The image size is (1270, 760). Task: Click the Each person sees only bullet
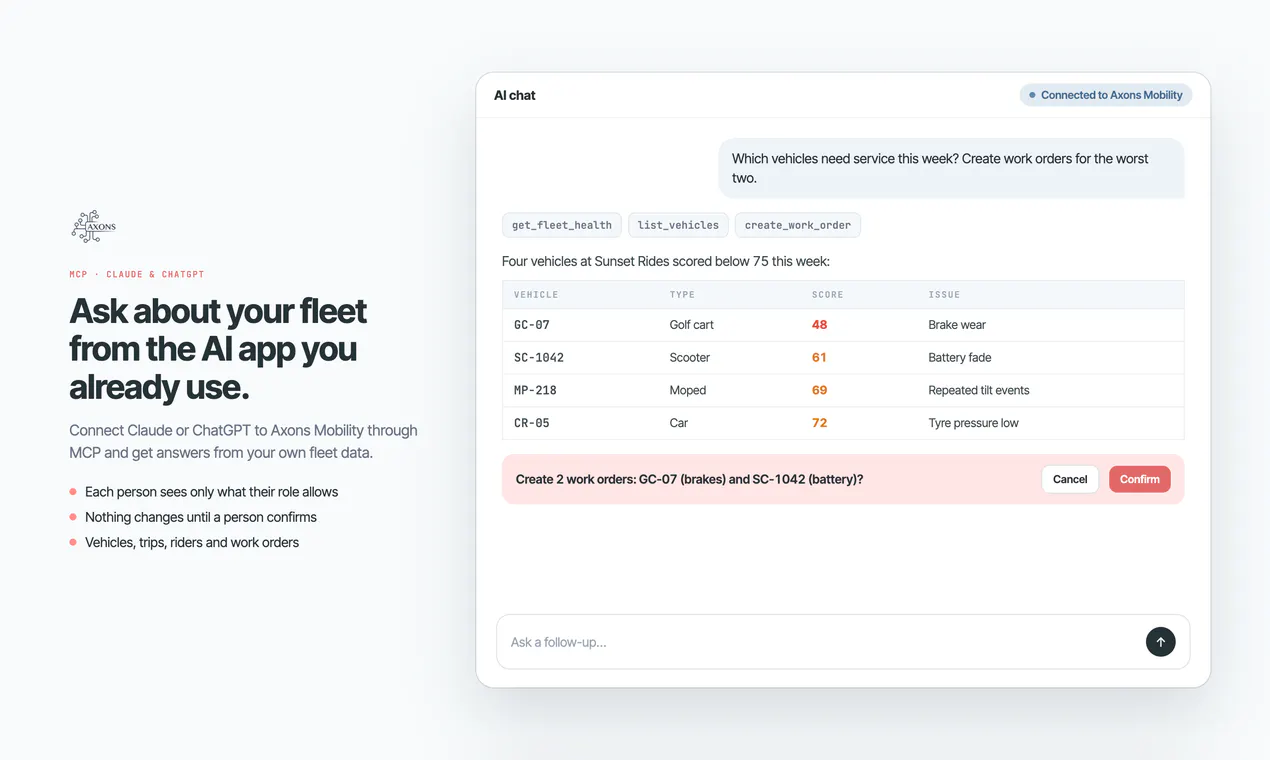pos(211,492)
